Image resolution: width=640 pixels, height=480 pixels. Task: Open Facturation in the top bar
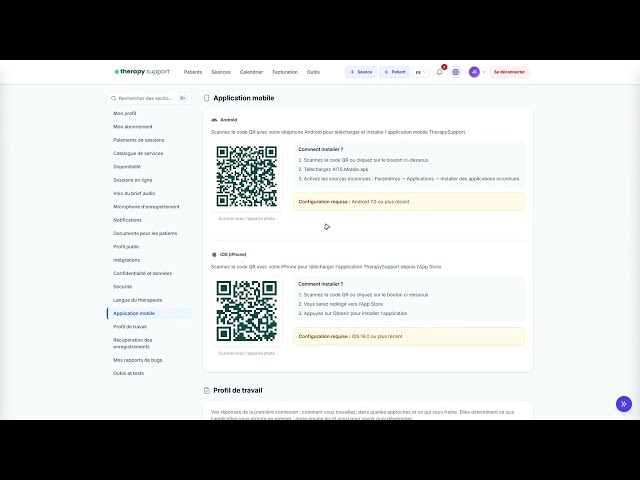point(285,72)
